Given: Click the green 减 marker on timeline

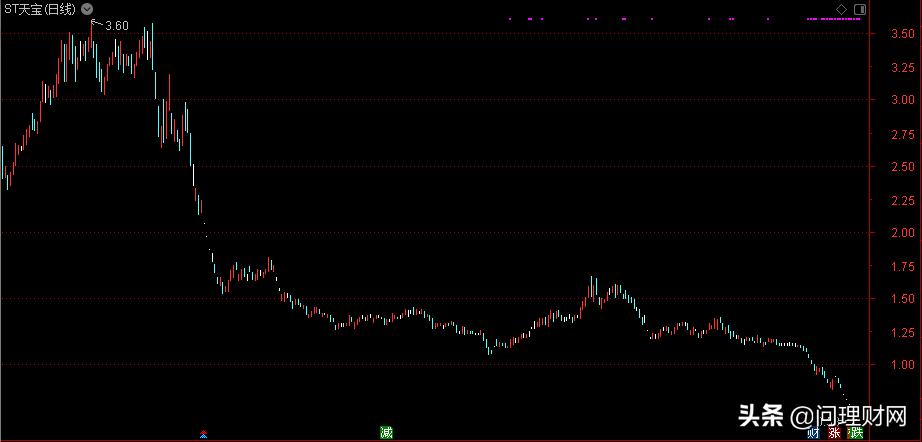Looking at the screenshot, I should click(x=386, y=432).
